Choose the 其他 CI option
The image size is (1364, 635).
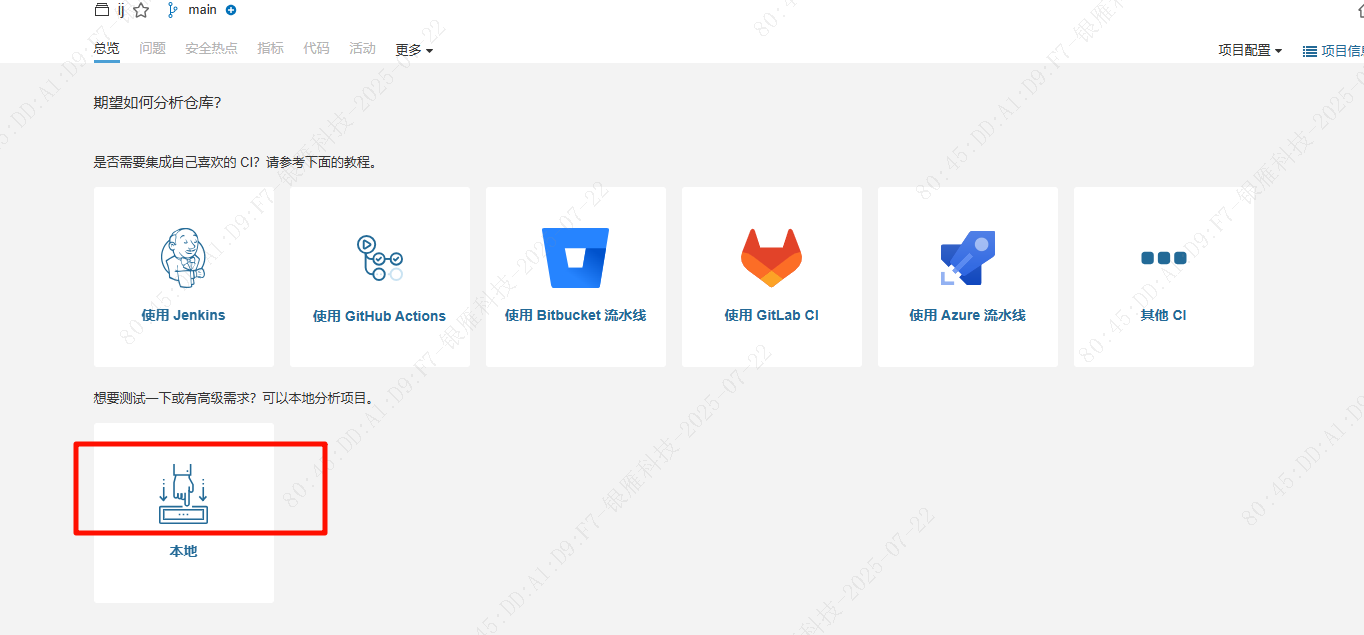(x=1163, y=315)
